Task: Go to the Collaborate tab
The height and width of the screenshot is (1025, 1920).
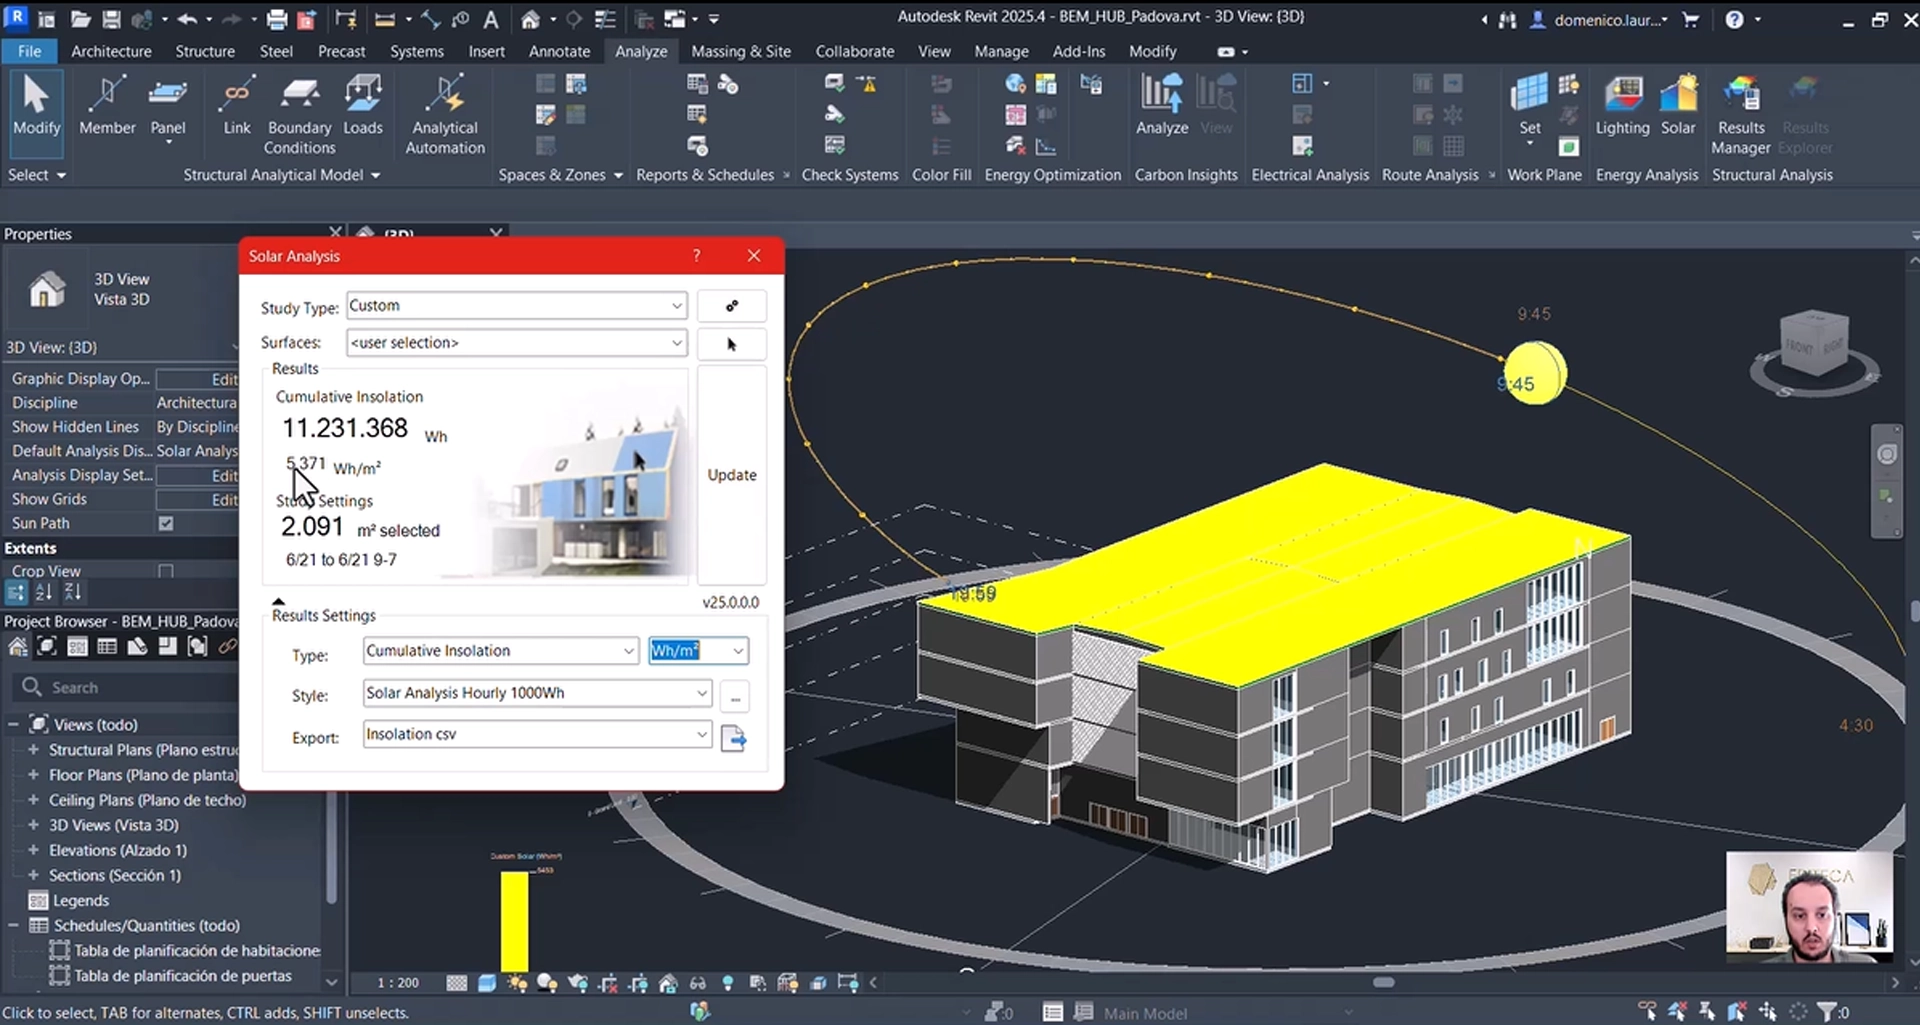Action: 855,51
